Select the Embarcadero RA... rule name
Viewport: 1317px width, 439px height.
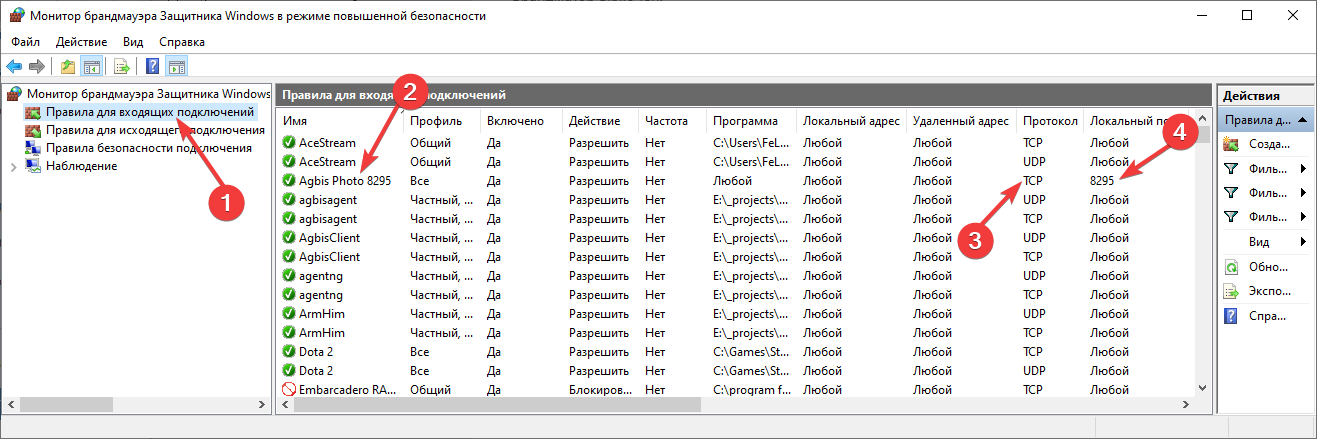click(x=346, y=390)
